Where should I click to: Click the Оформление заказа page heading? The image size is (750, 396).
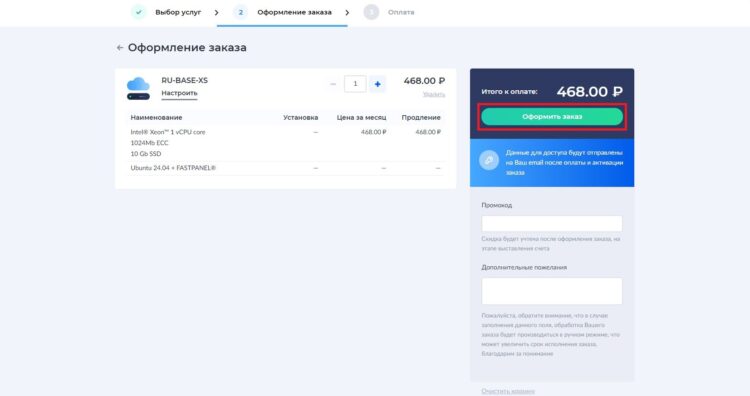pos(187,48)
